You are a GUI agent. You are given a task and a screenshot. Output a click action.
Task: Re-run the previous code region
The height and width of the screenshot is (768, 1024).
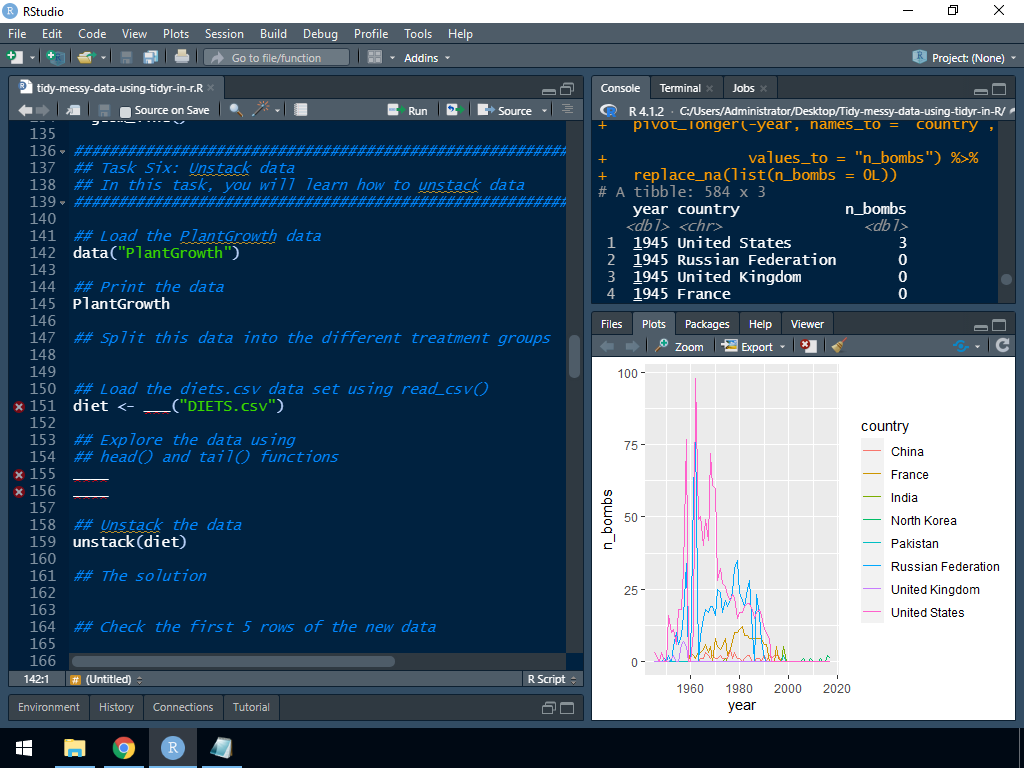coord(454,110)
